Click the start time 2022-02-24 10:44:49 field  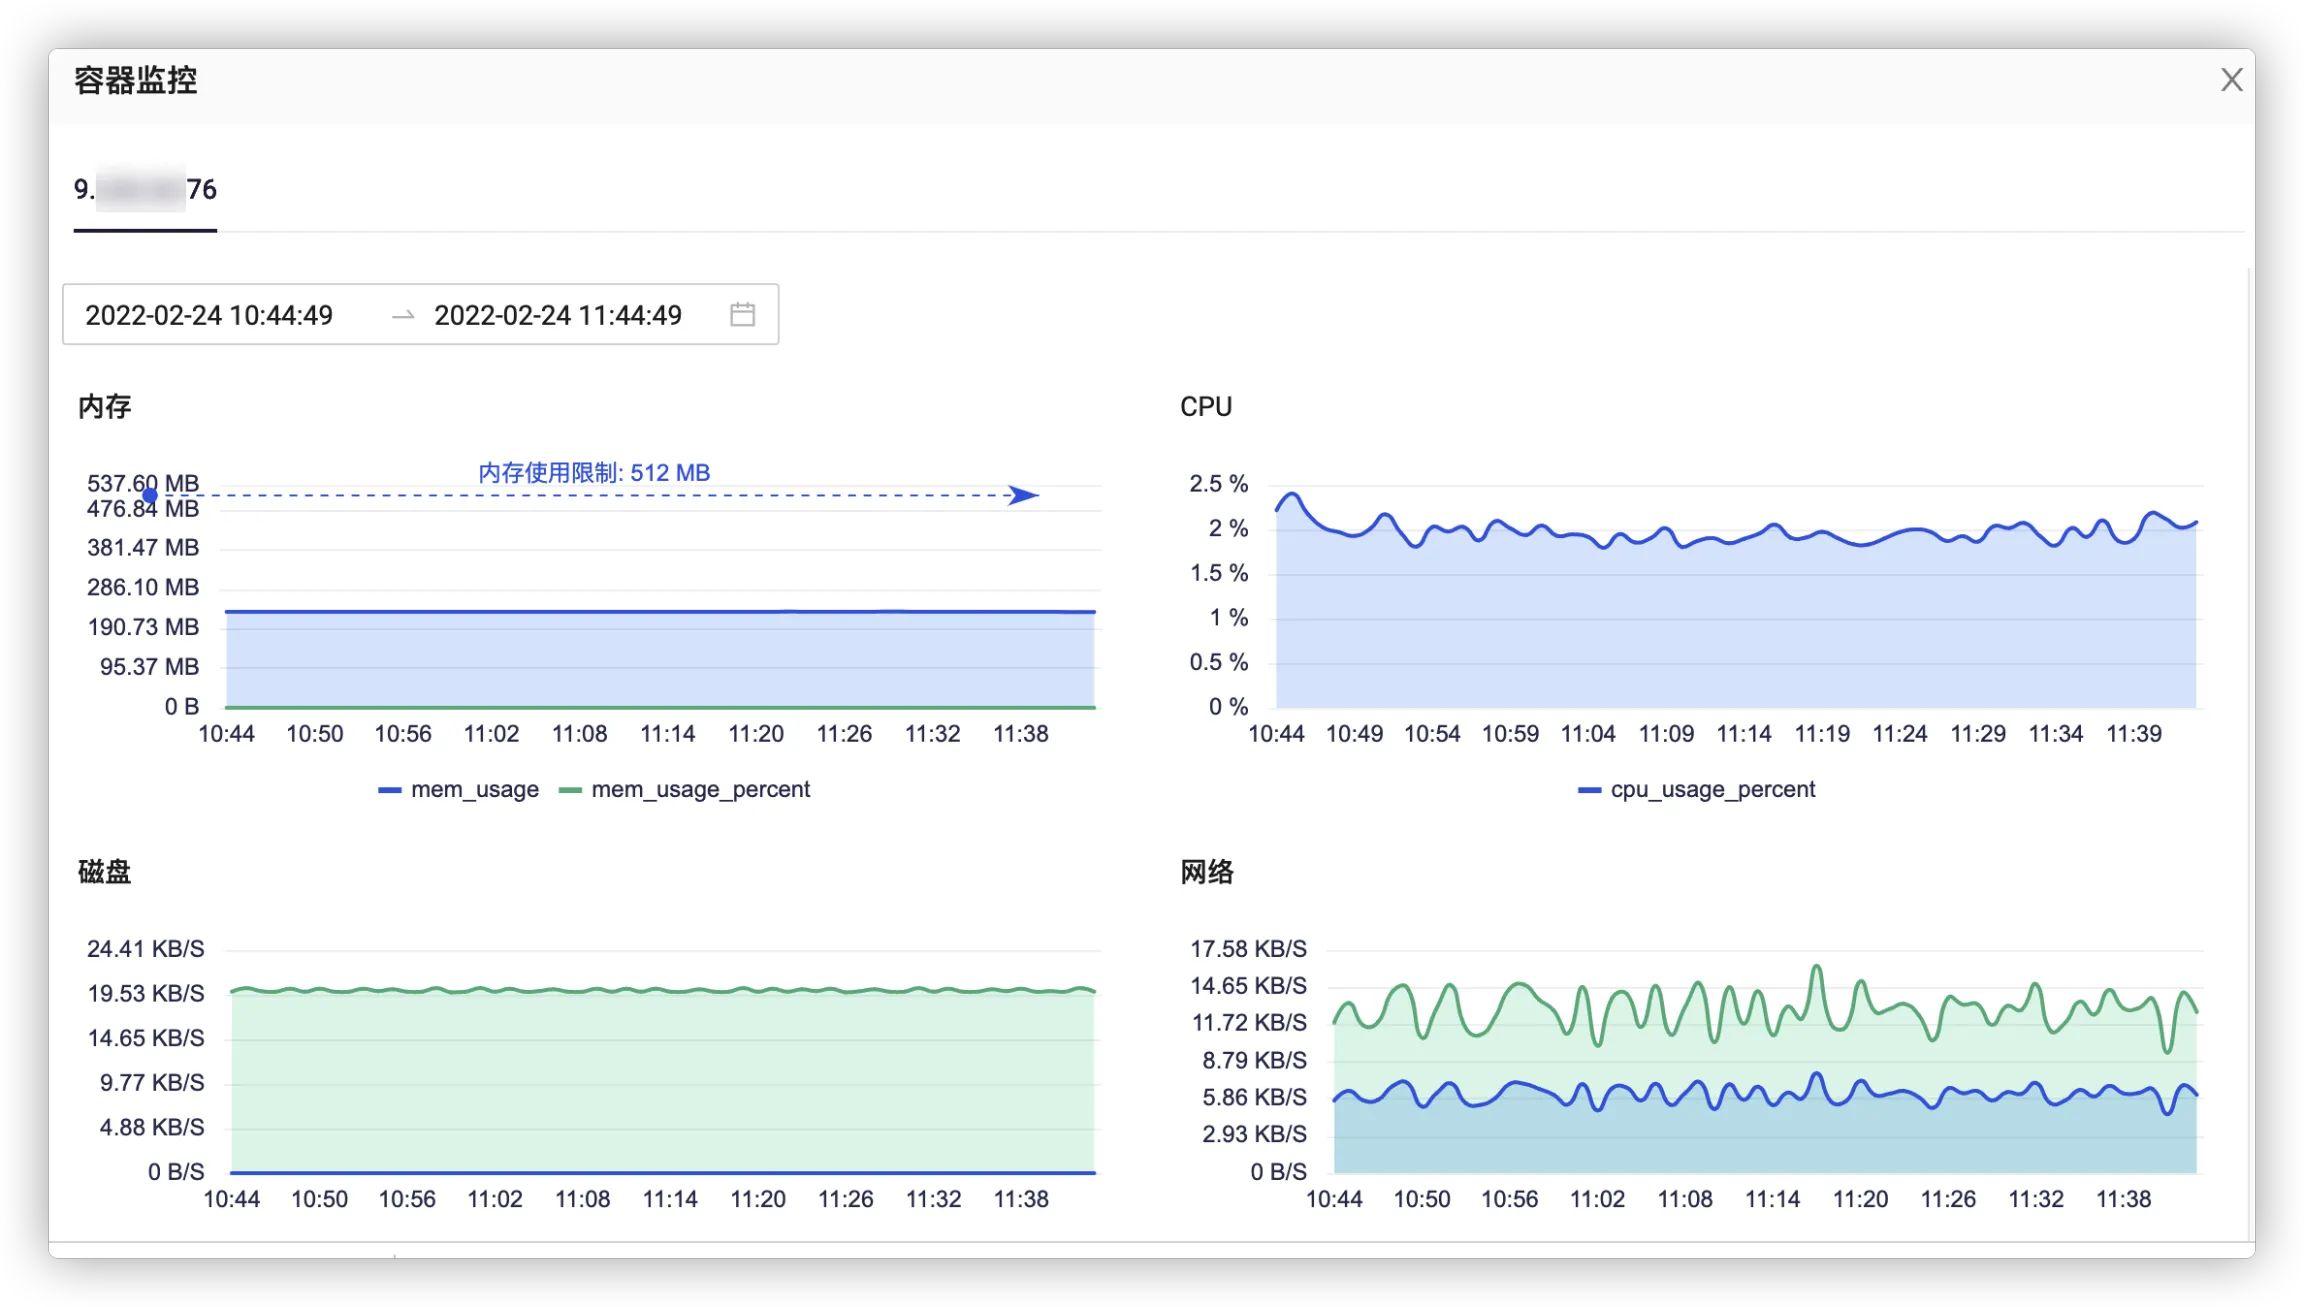pos(209,315)
